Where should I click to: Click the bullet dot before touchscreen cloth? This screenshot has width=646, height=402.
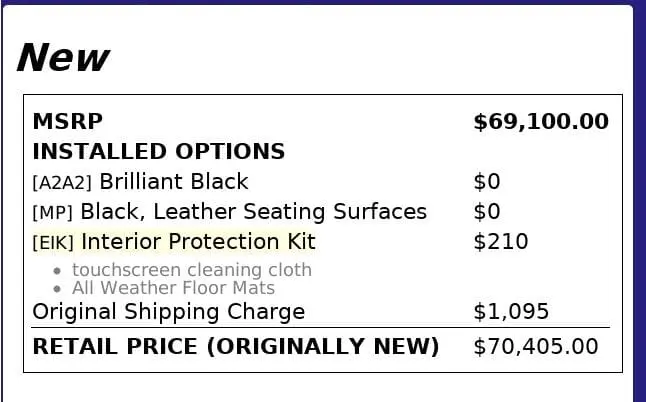click(57, 271)
